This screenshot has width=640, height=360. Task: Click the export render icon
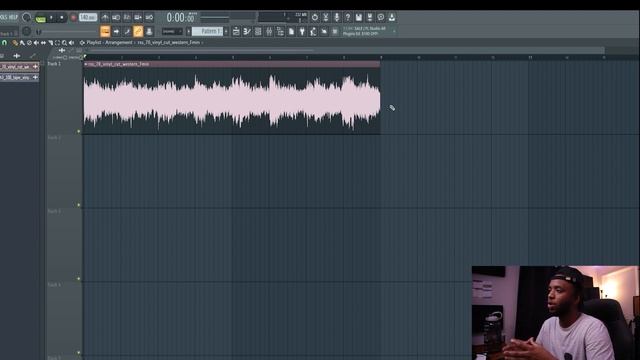(370, 17)
